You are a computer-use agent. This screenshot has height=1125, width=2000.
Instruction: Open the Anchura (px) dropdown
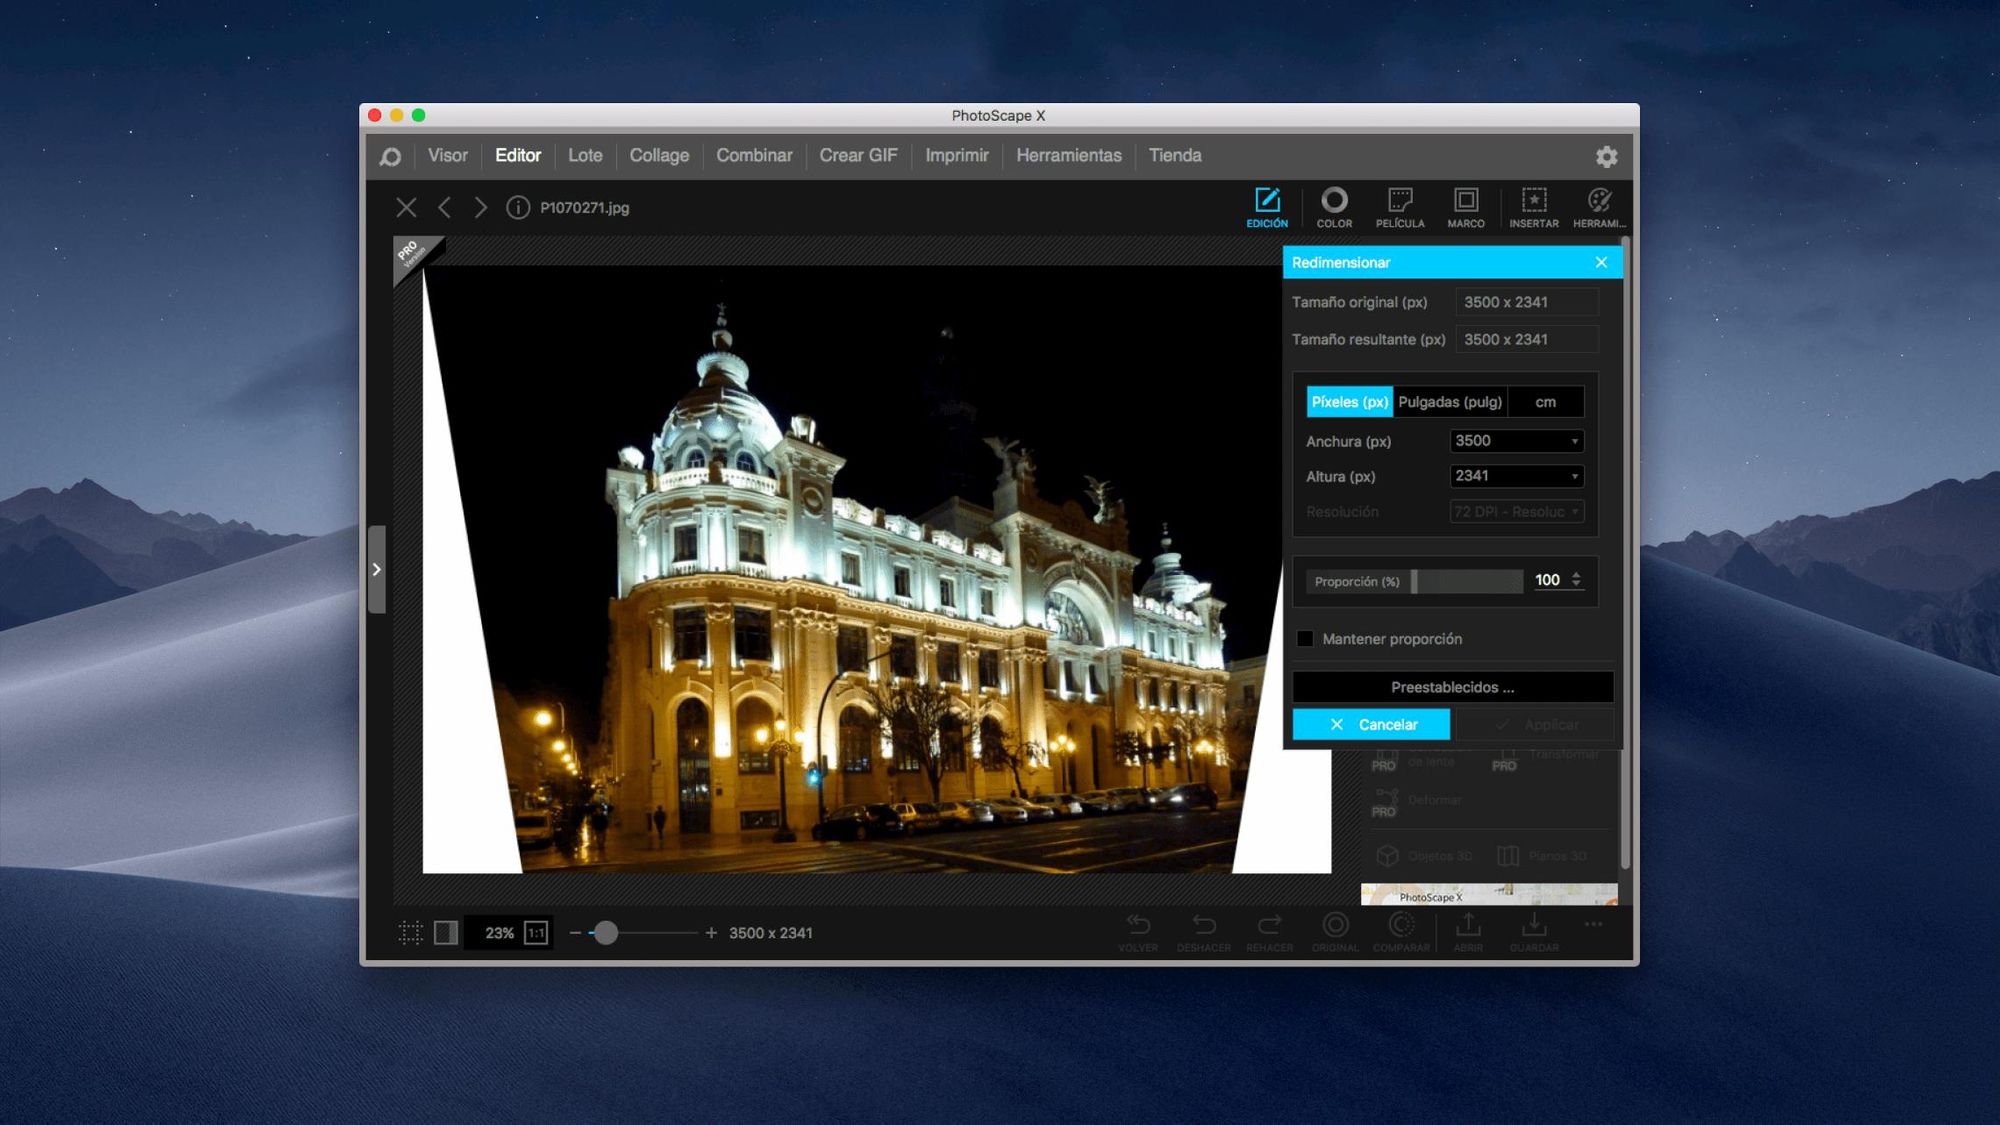pyautogui.click(x=1516, y=441)
